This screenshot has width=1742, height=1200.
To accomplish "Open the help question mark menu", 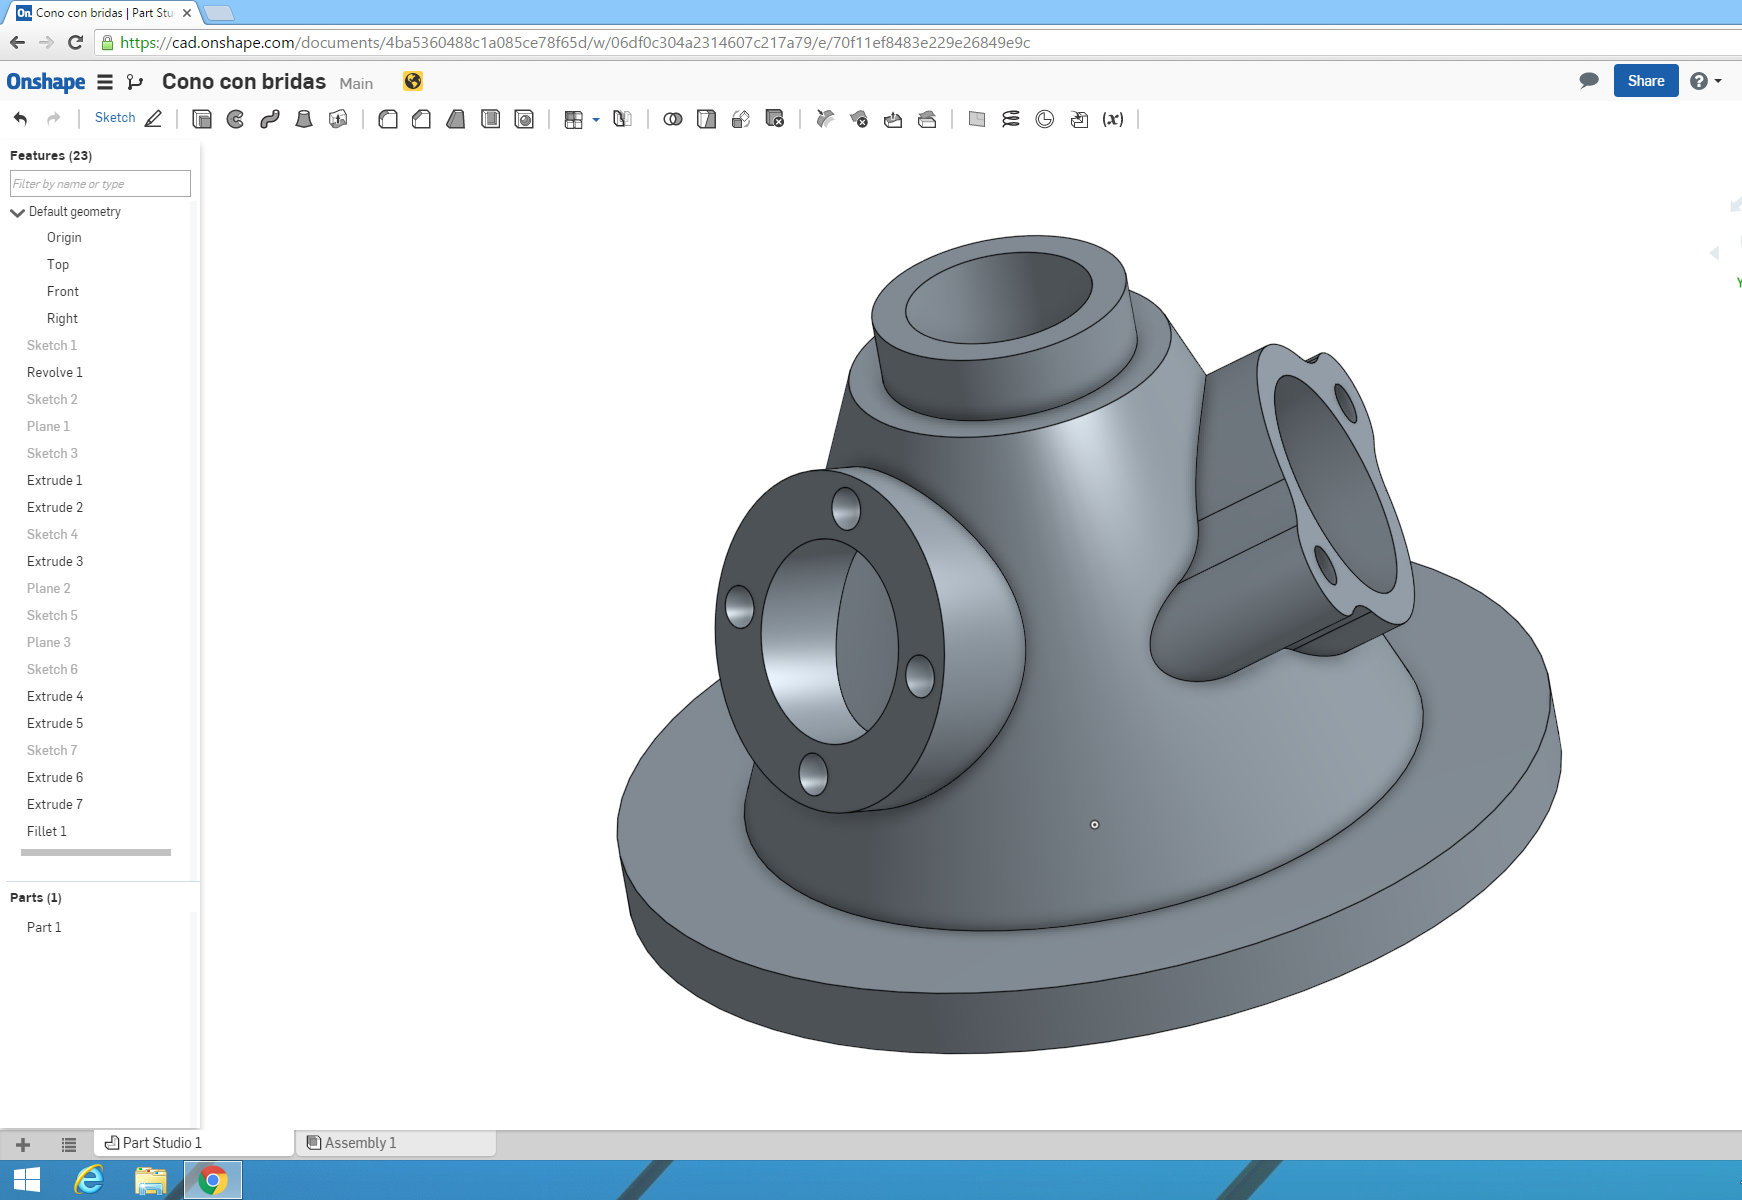I will [1705, 81].
